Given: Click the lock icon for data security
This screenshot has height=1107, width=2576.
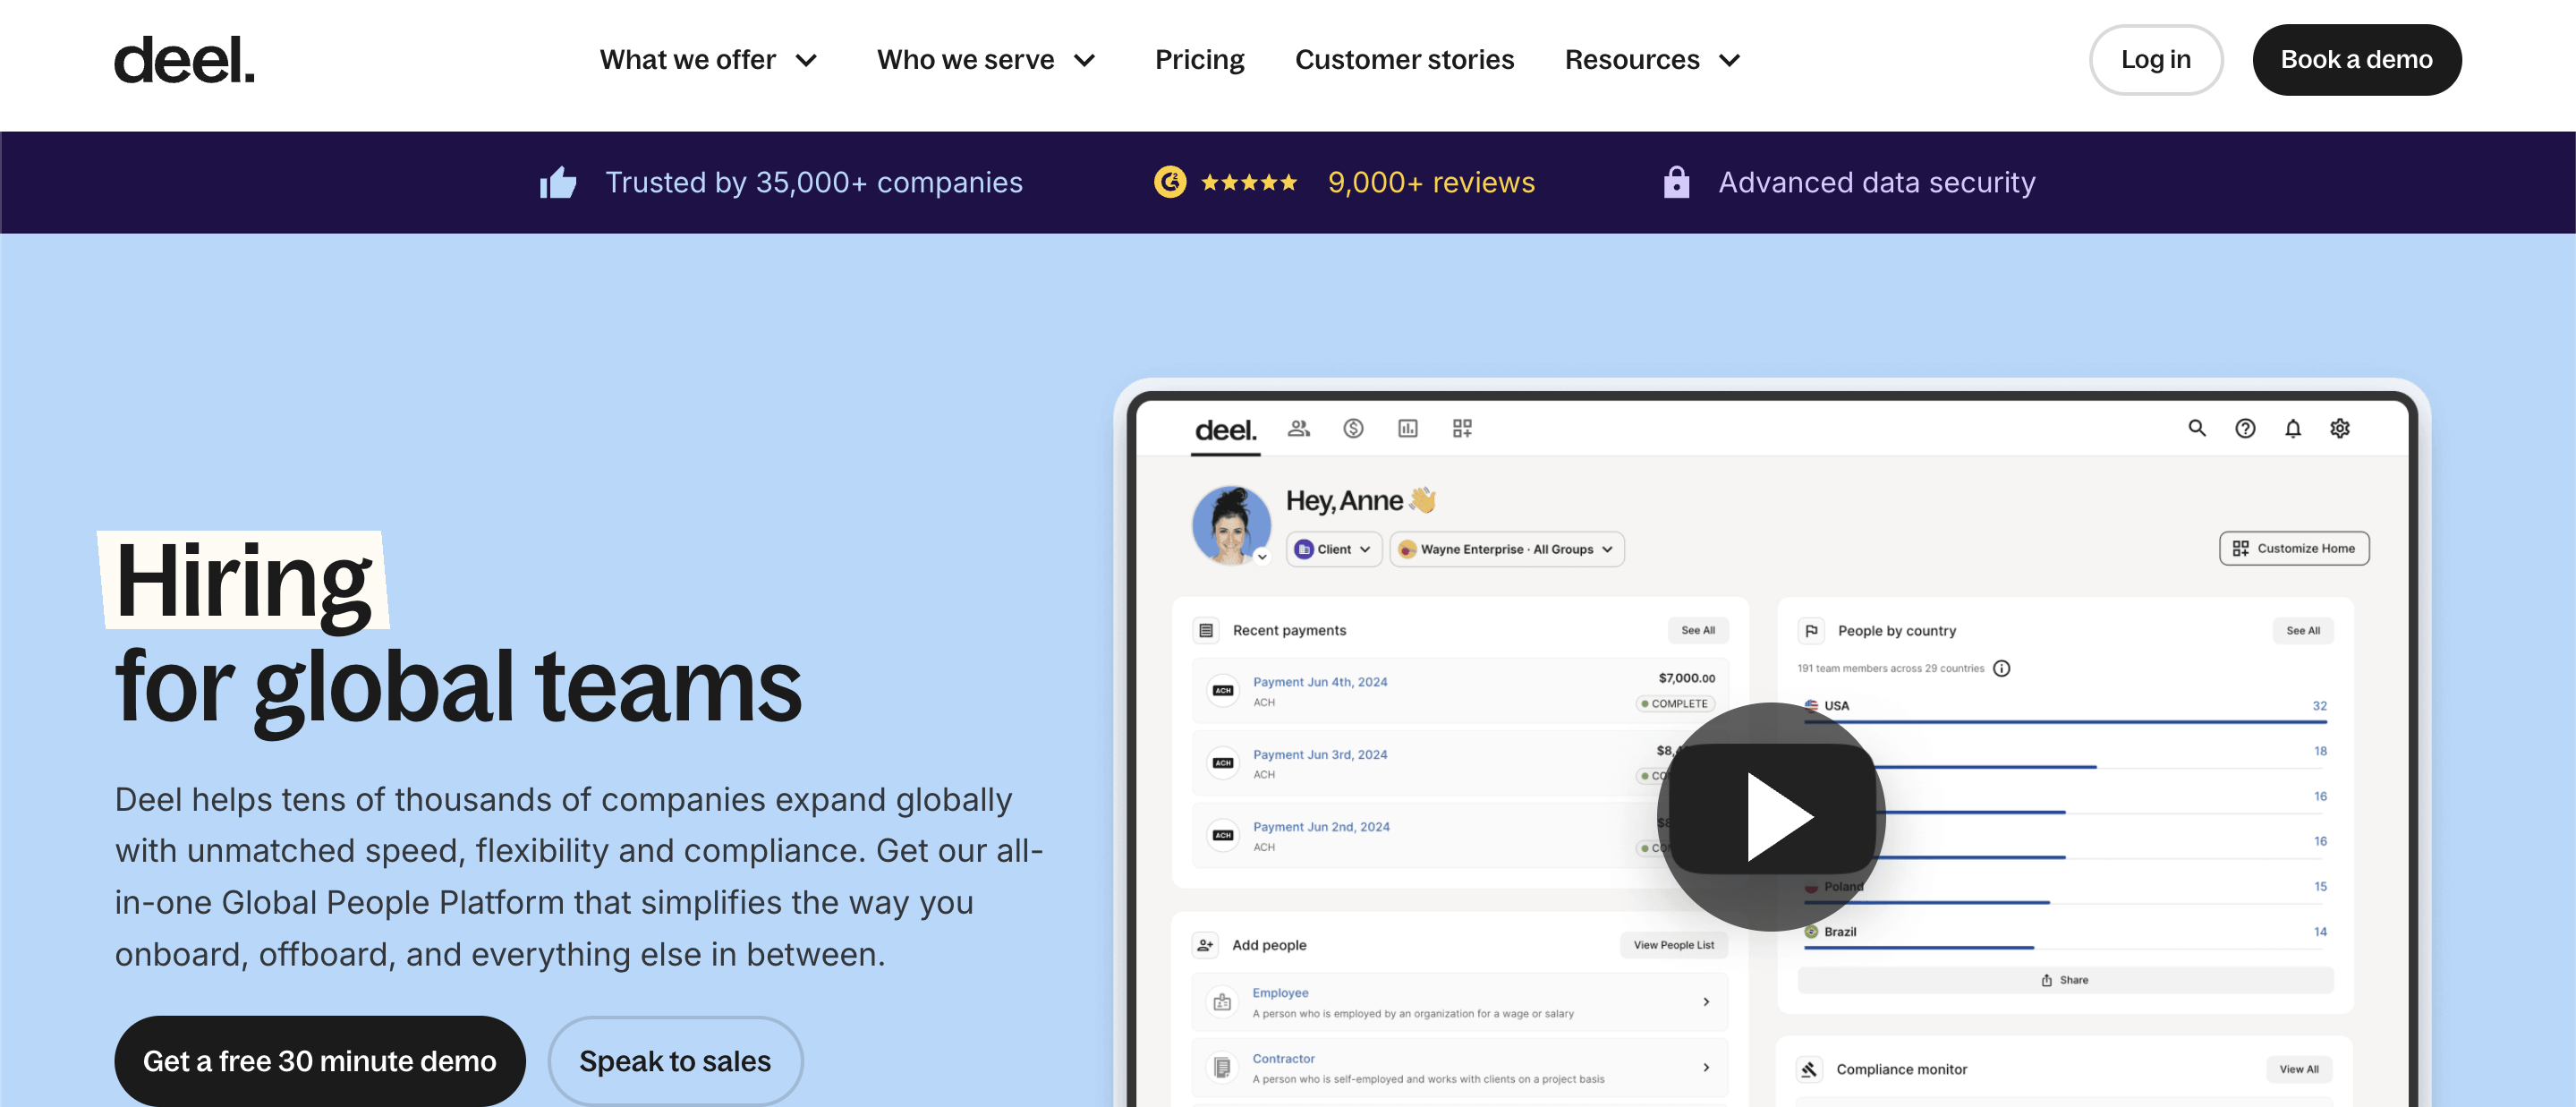Looking at the screenshot, I should (x=1676, y=182).
